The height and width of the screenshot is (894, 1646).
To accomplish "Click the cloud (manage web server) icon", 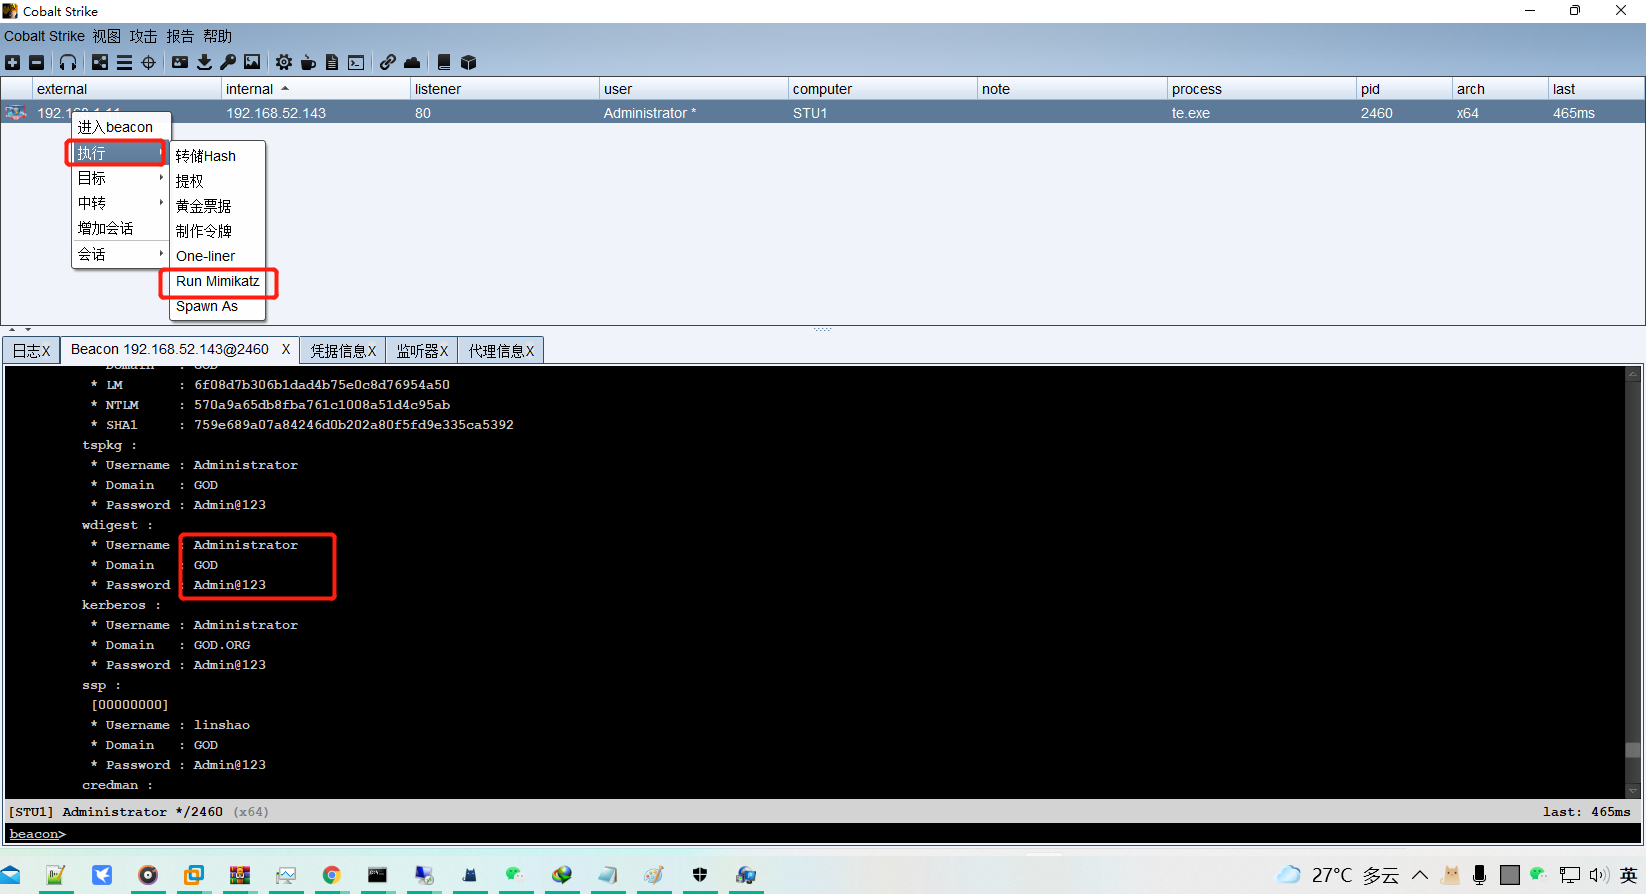I will [x=412, y=62].
